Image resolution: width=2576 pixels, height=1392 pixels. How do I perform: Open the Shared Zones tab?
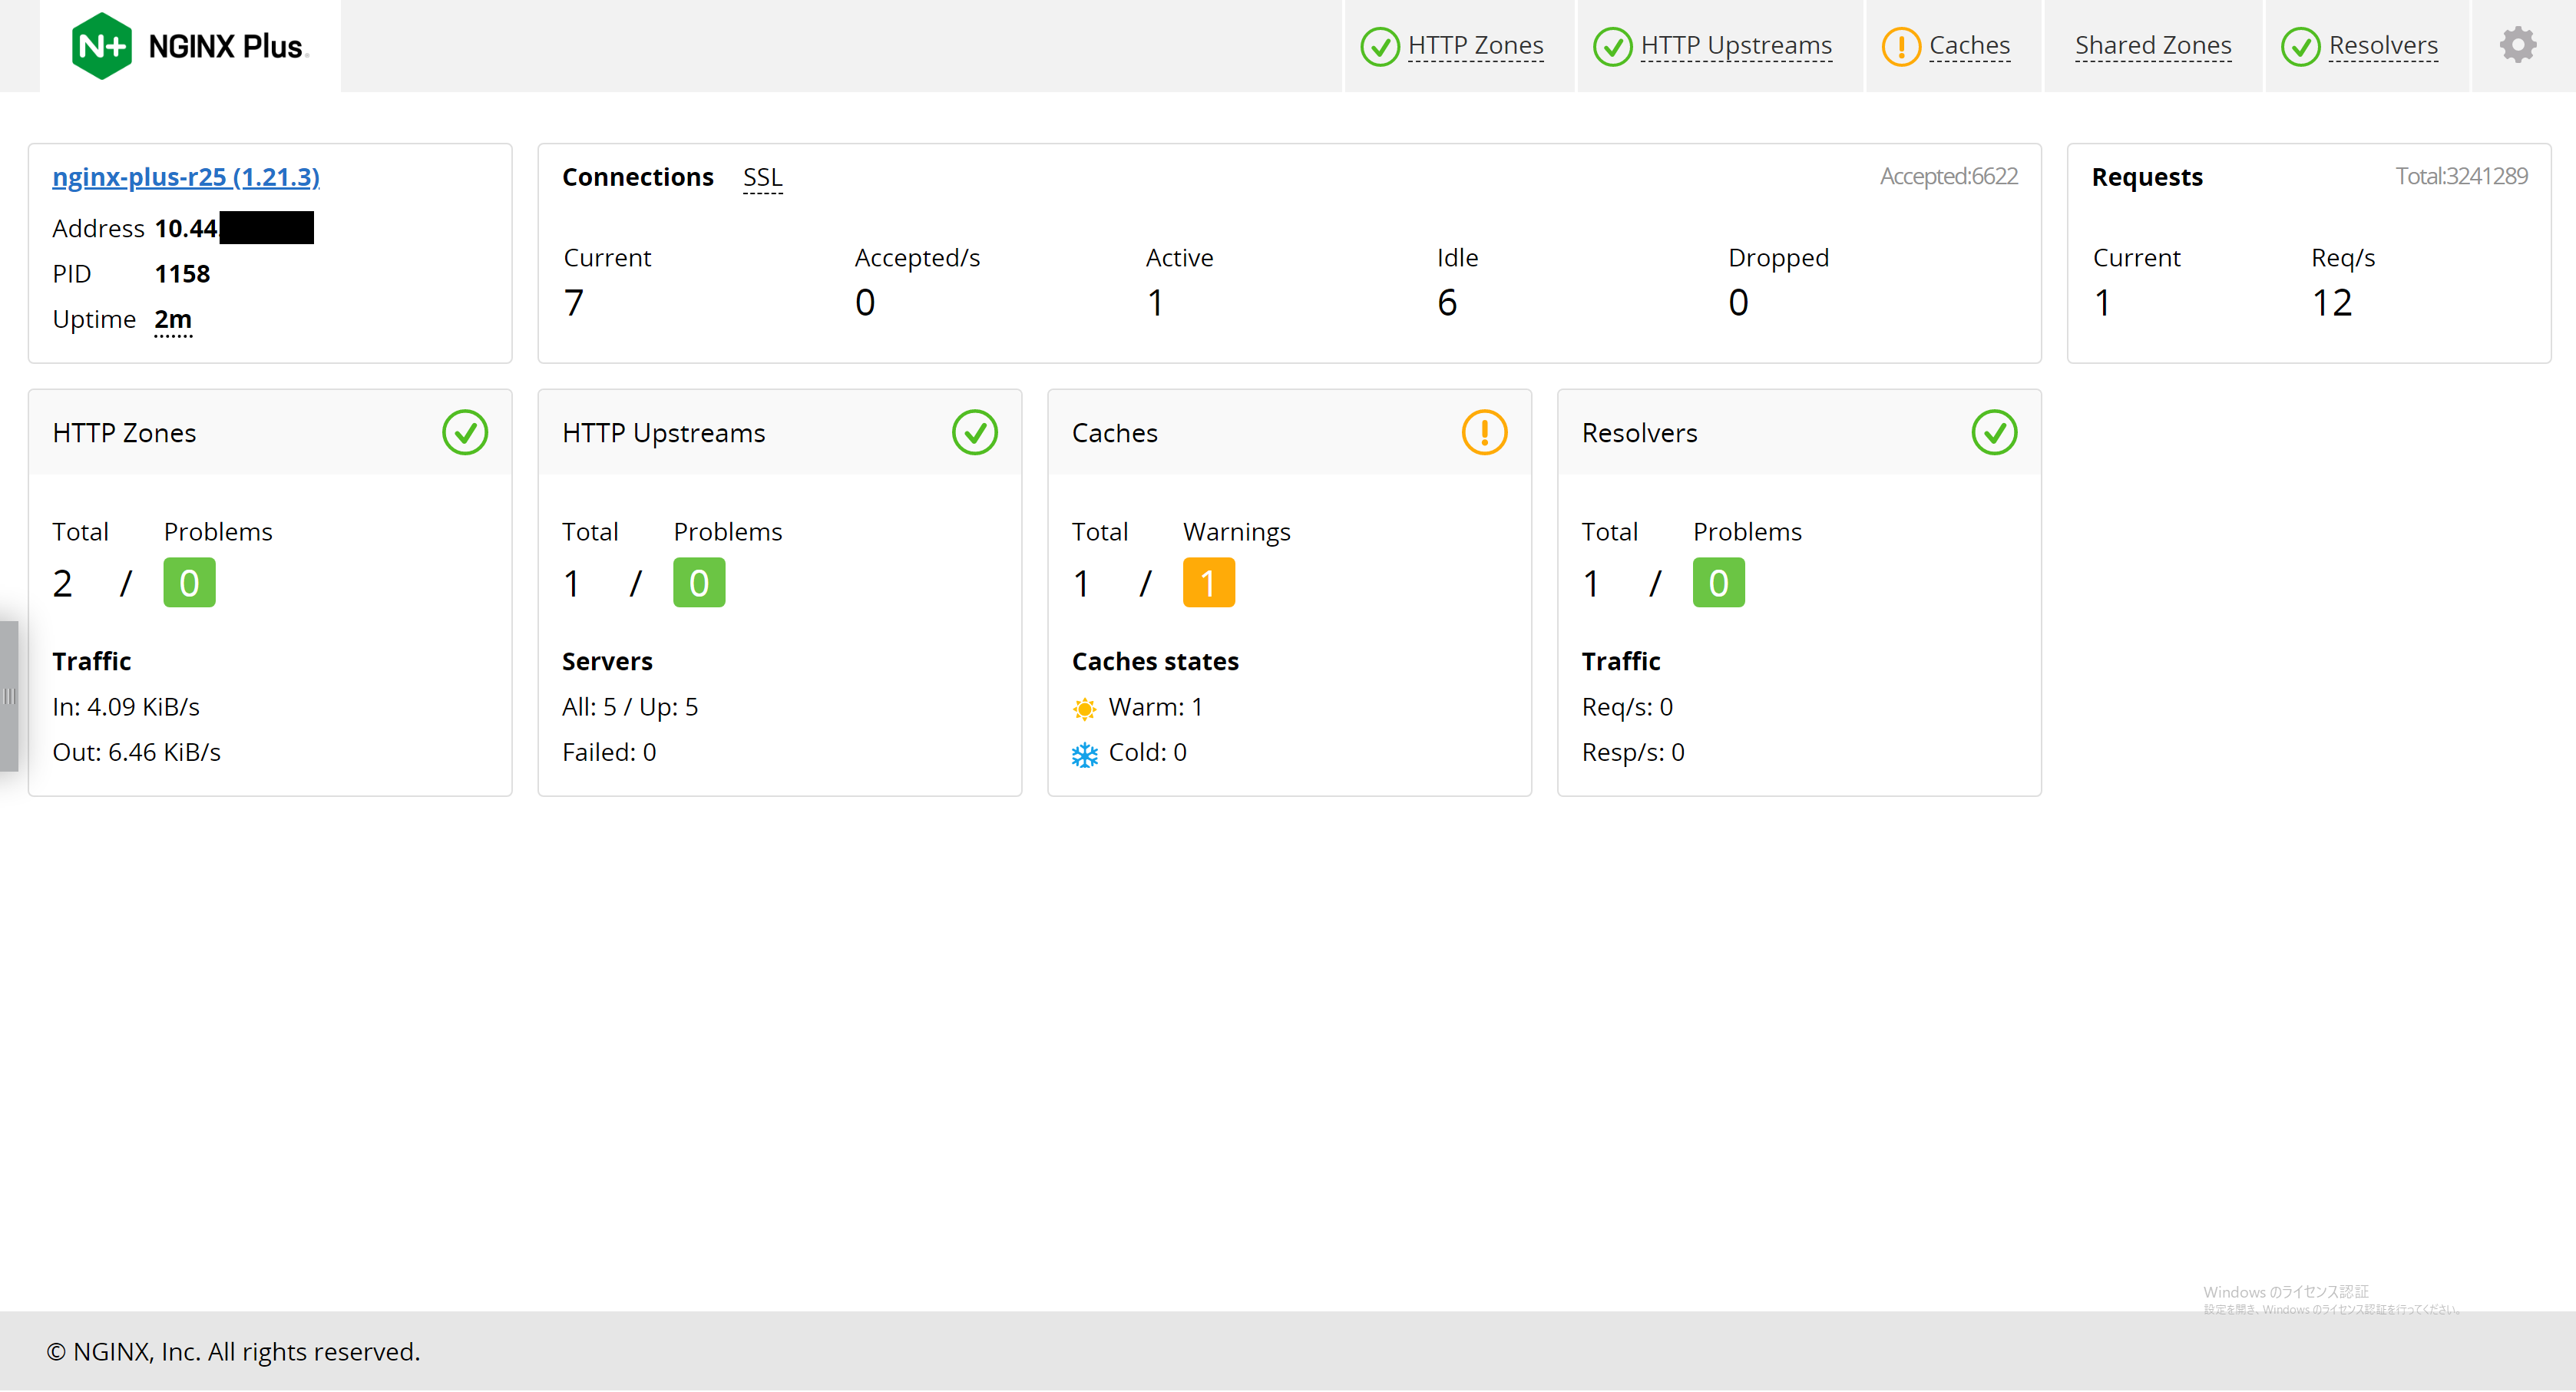click(x=2153, y=45)
